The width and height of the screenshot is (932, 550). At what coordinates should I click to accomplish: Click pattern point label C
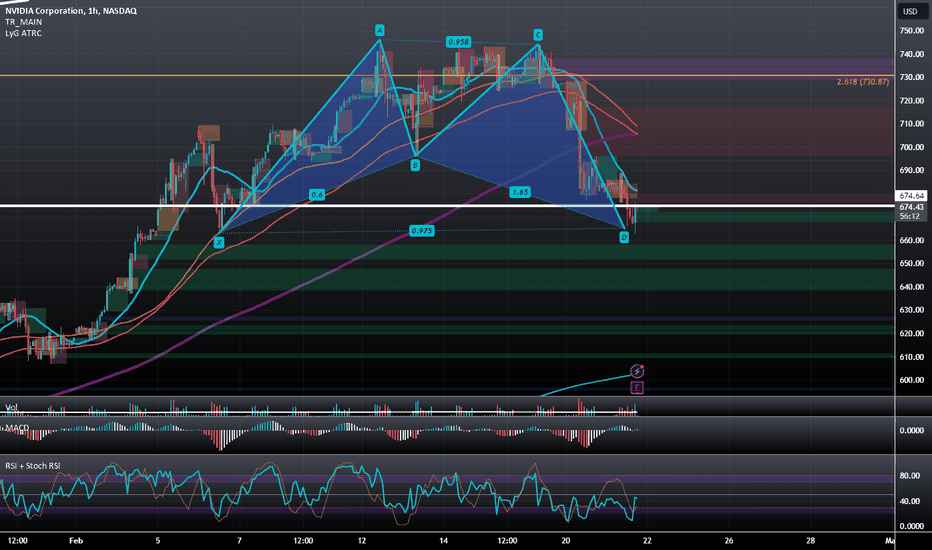point(537,35)
